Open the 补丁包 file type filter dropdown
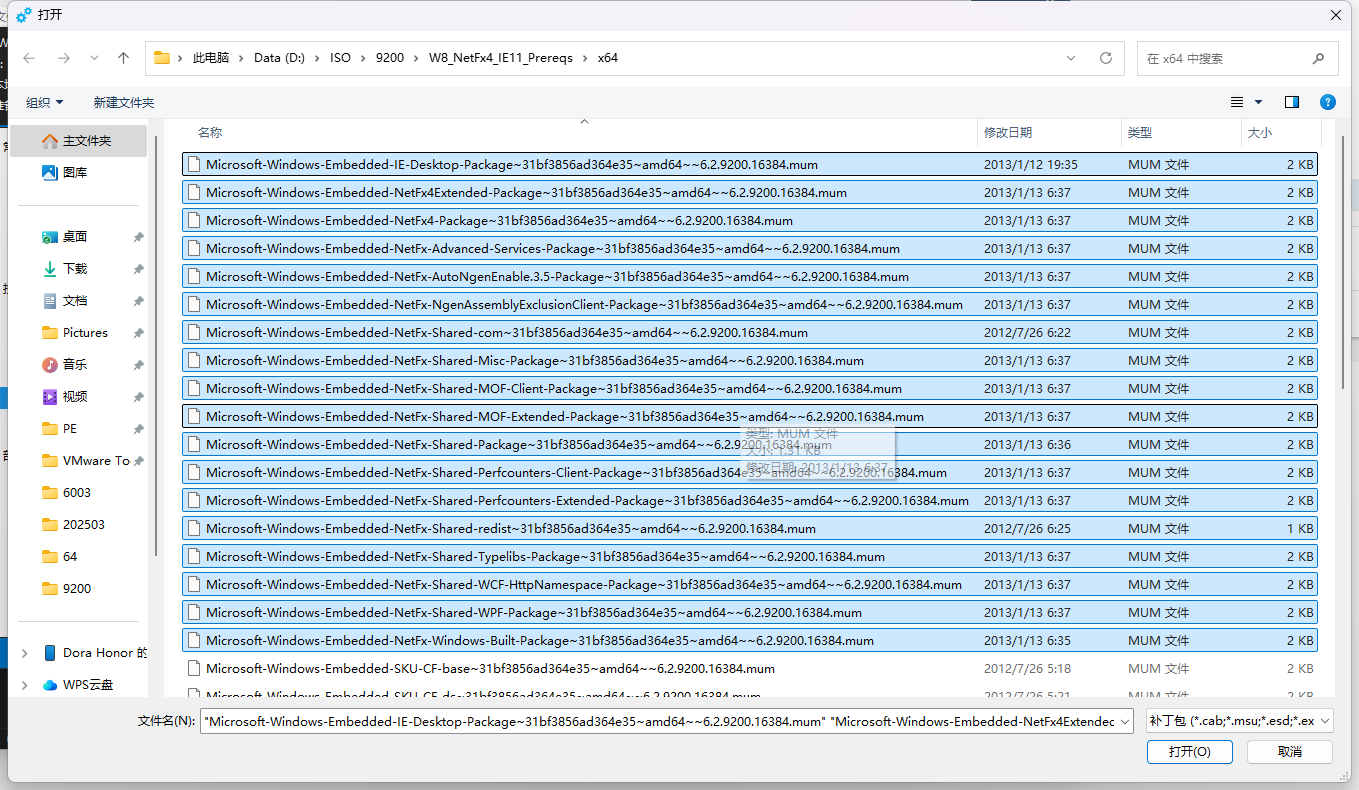The height and width of the screenshot is (790, 1359). [x=1239, y=721]
